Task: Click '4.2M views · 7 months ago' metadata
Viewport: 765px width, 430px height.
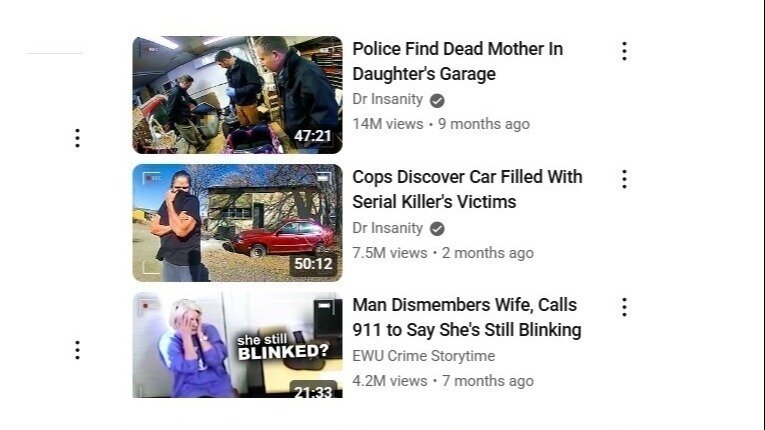Action: coord(443,381)
